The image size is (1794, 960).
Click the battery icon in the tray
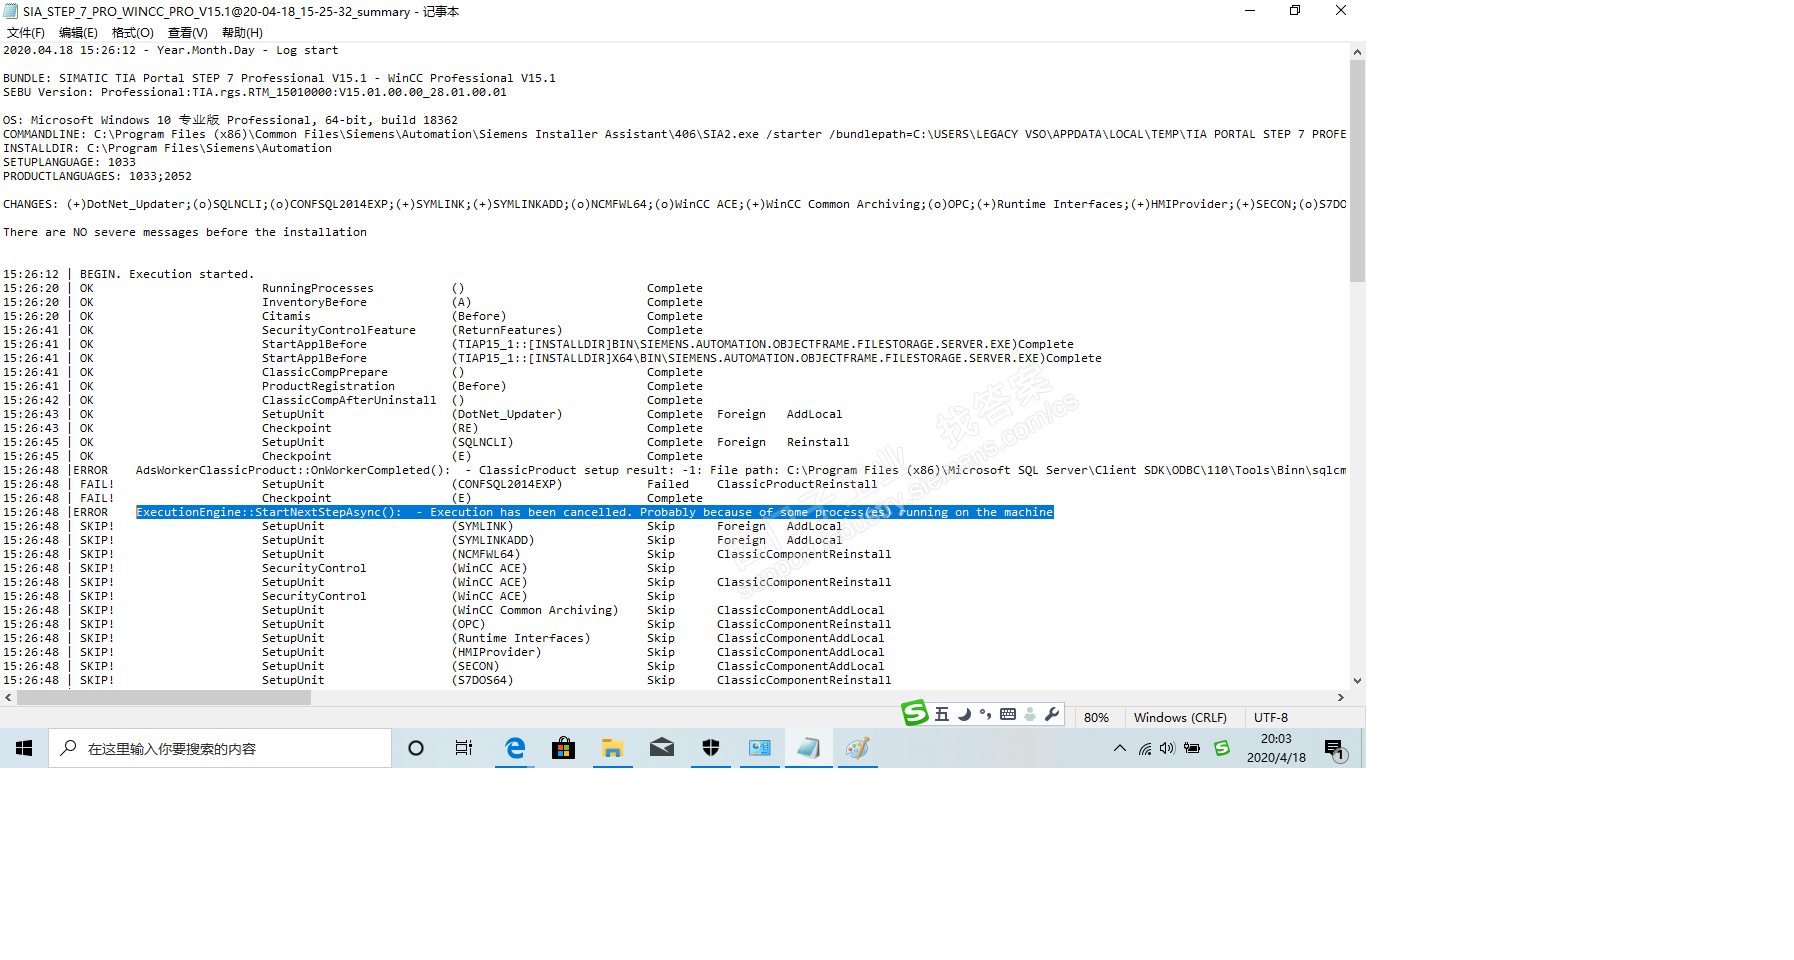[x=1192, y=748]
